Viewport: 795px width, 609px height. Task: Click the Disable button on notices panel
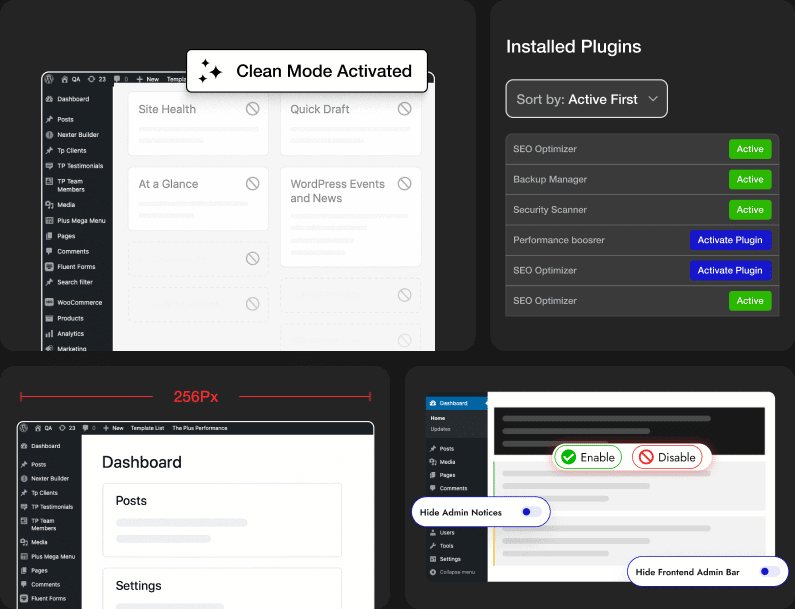coord(667,457)
